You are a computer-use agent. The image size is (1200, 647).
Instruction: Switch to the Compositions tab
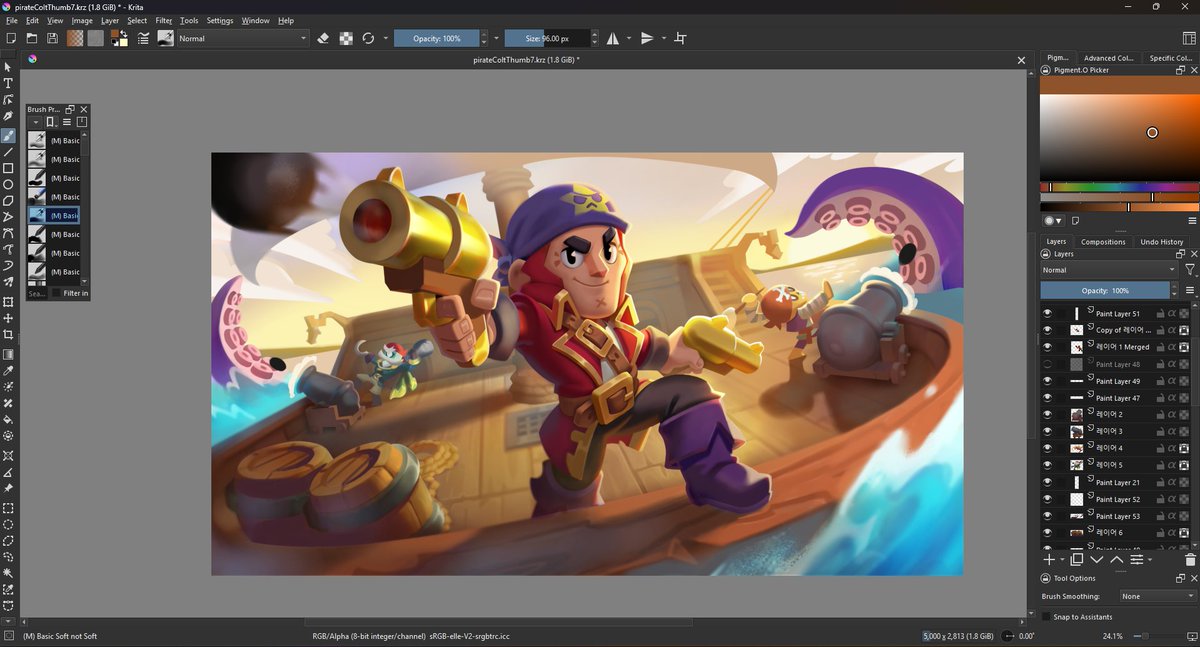[1103, 241]
